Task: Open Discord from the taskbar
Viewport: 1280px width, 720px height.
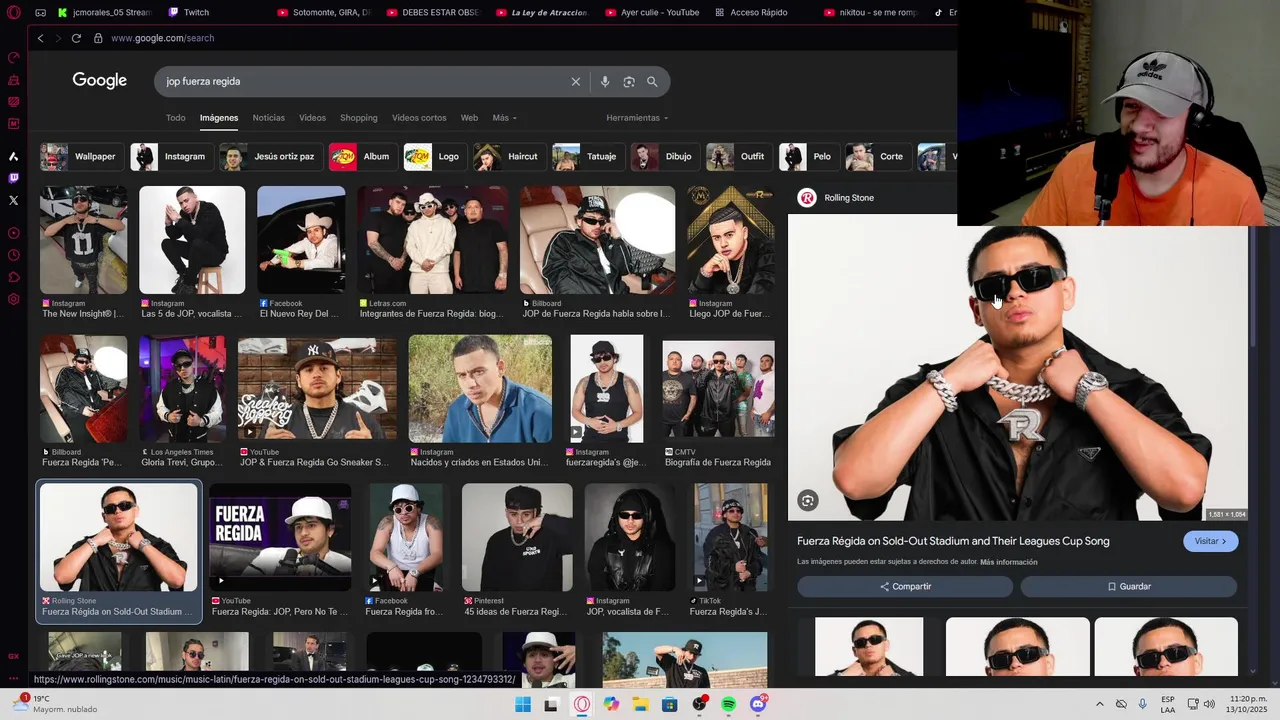Action: point(758,704)
